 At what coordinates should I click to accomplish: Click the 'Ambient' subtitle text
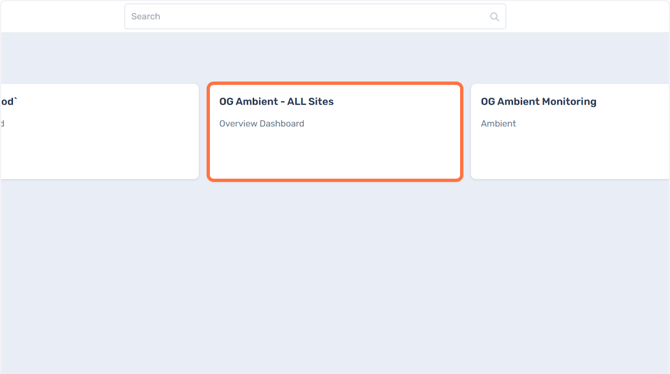tap(498, 124)
